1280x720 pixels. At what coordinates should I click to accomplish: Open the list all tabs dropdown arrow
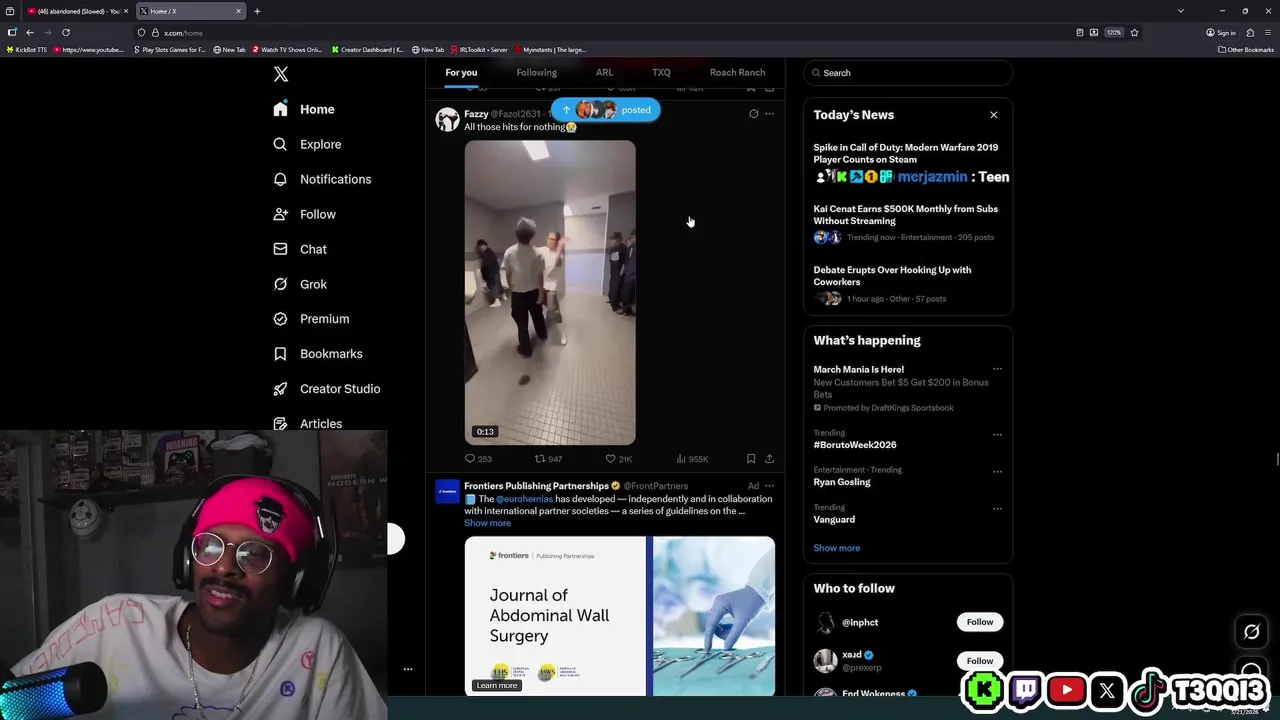(x=1181, y=11)
